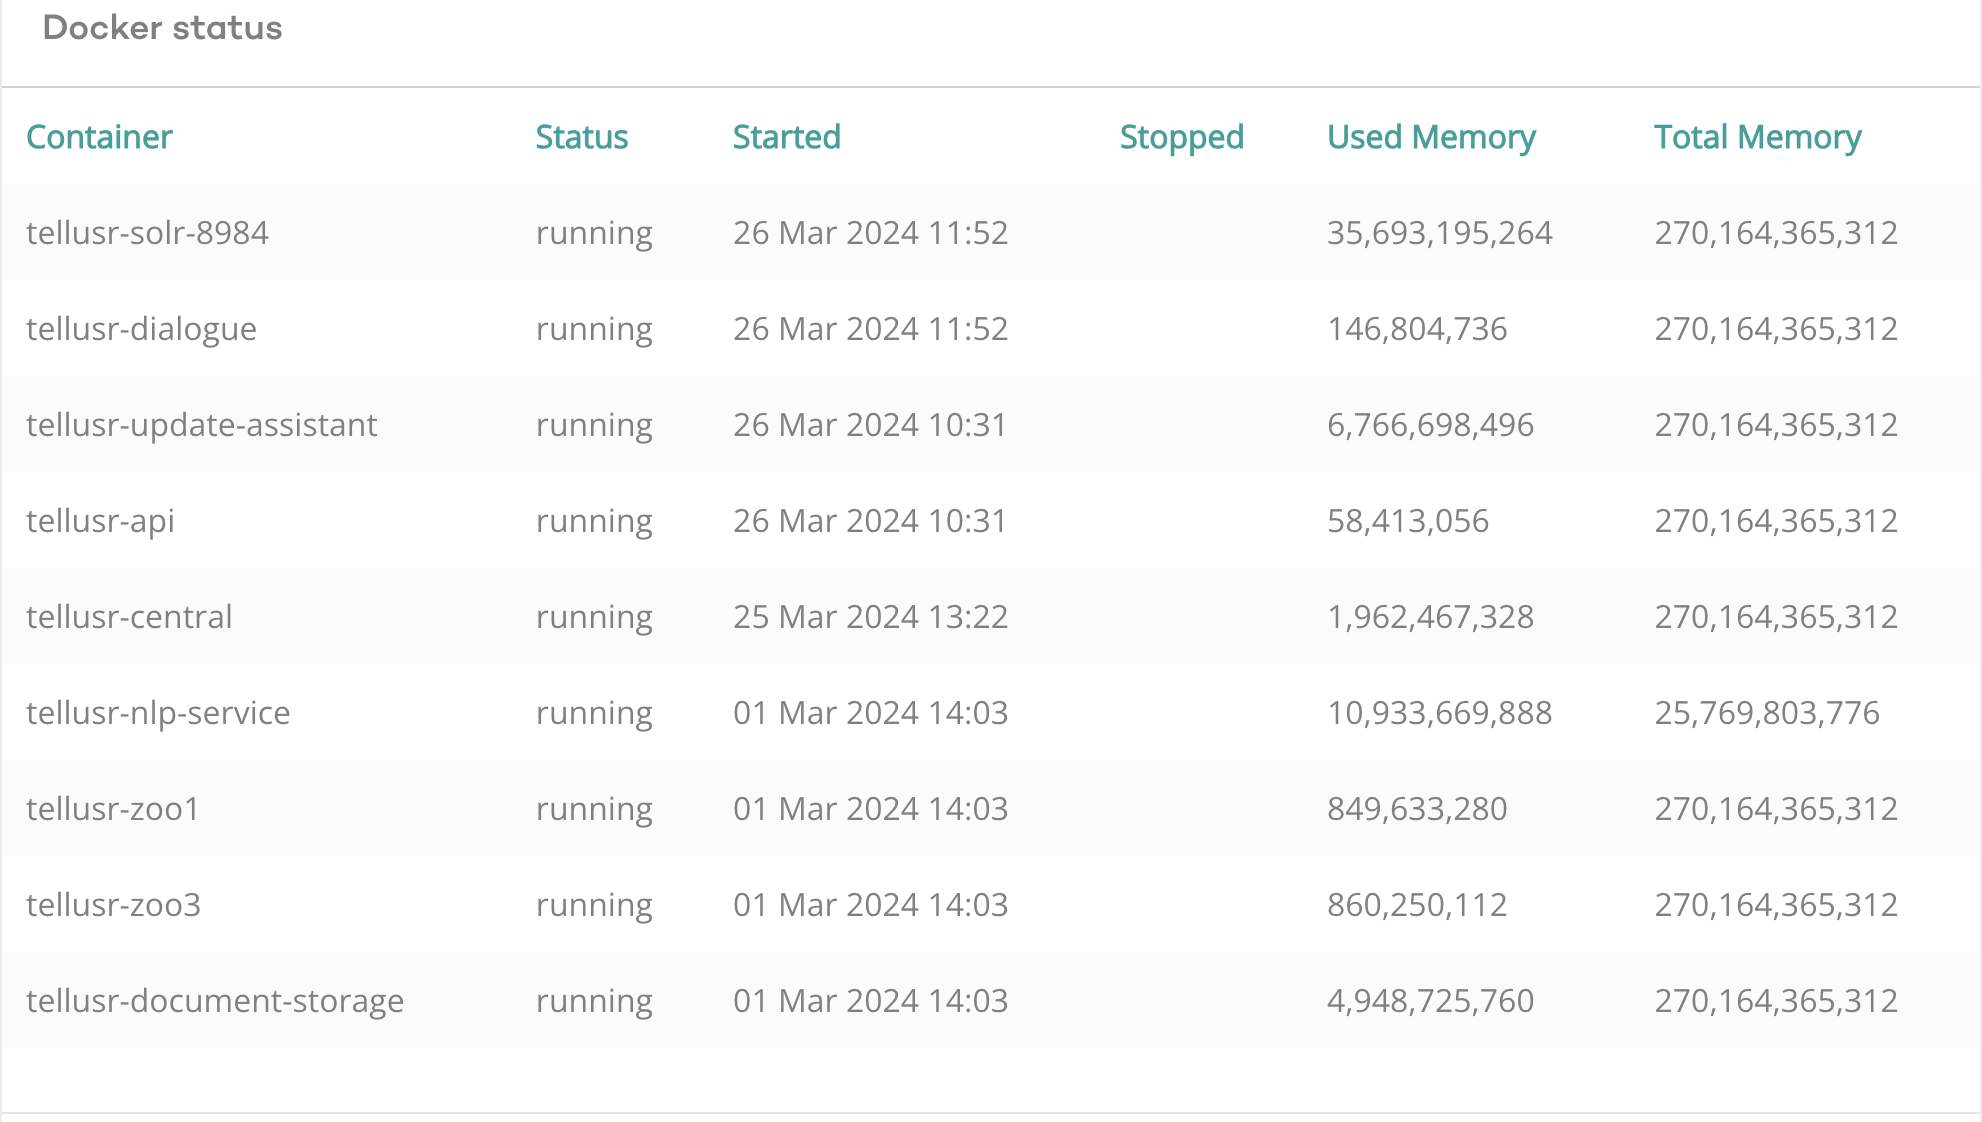Sort the table by the Stopped column
This screenshot has width=1982, height=1122.
click(x=1181, y=137)
